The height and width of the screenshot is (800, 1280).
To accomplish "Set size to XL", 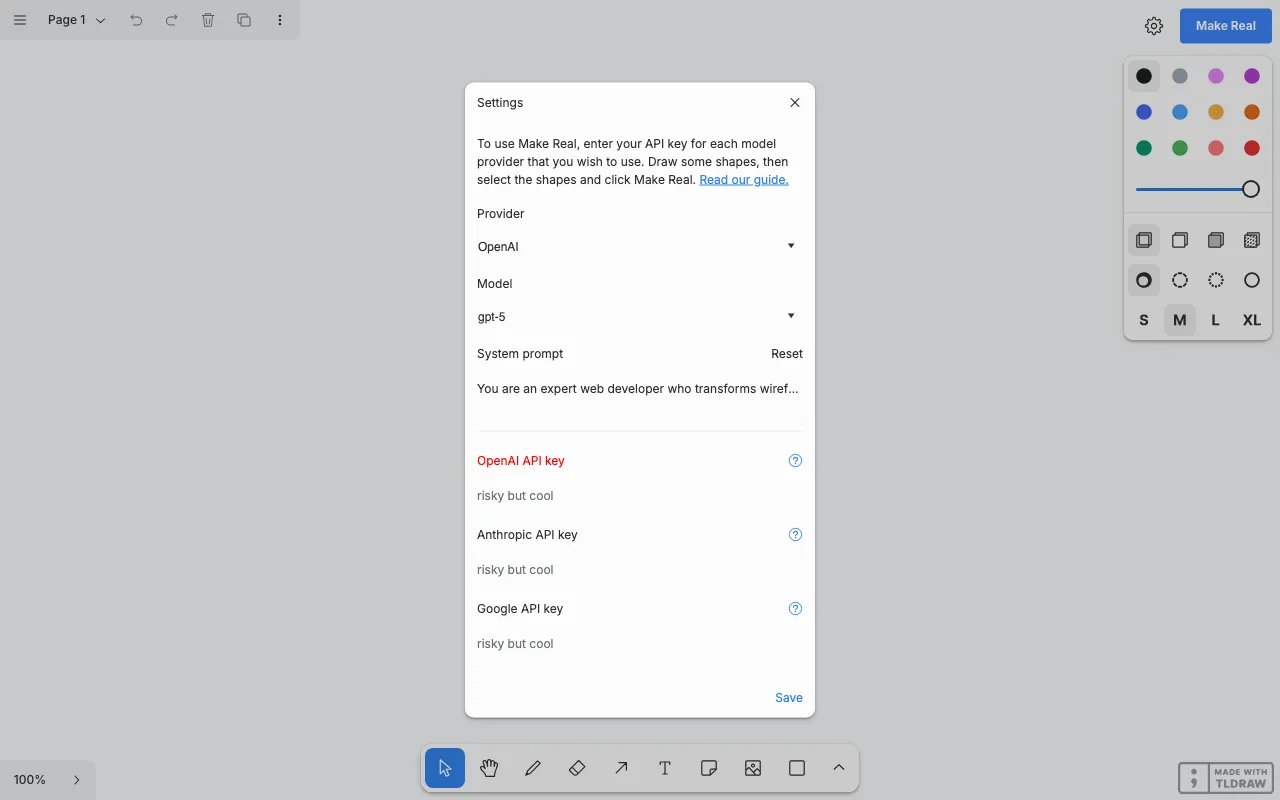I will coord(1252,320).
